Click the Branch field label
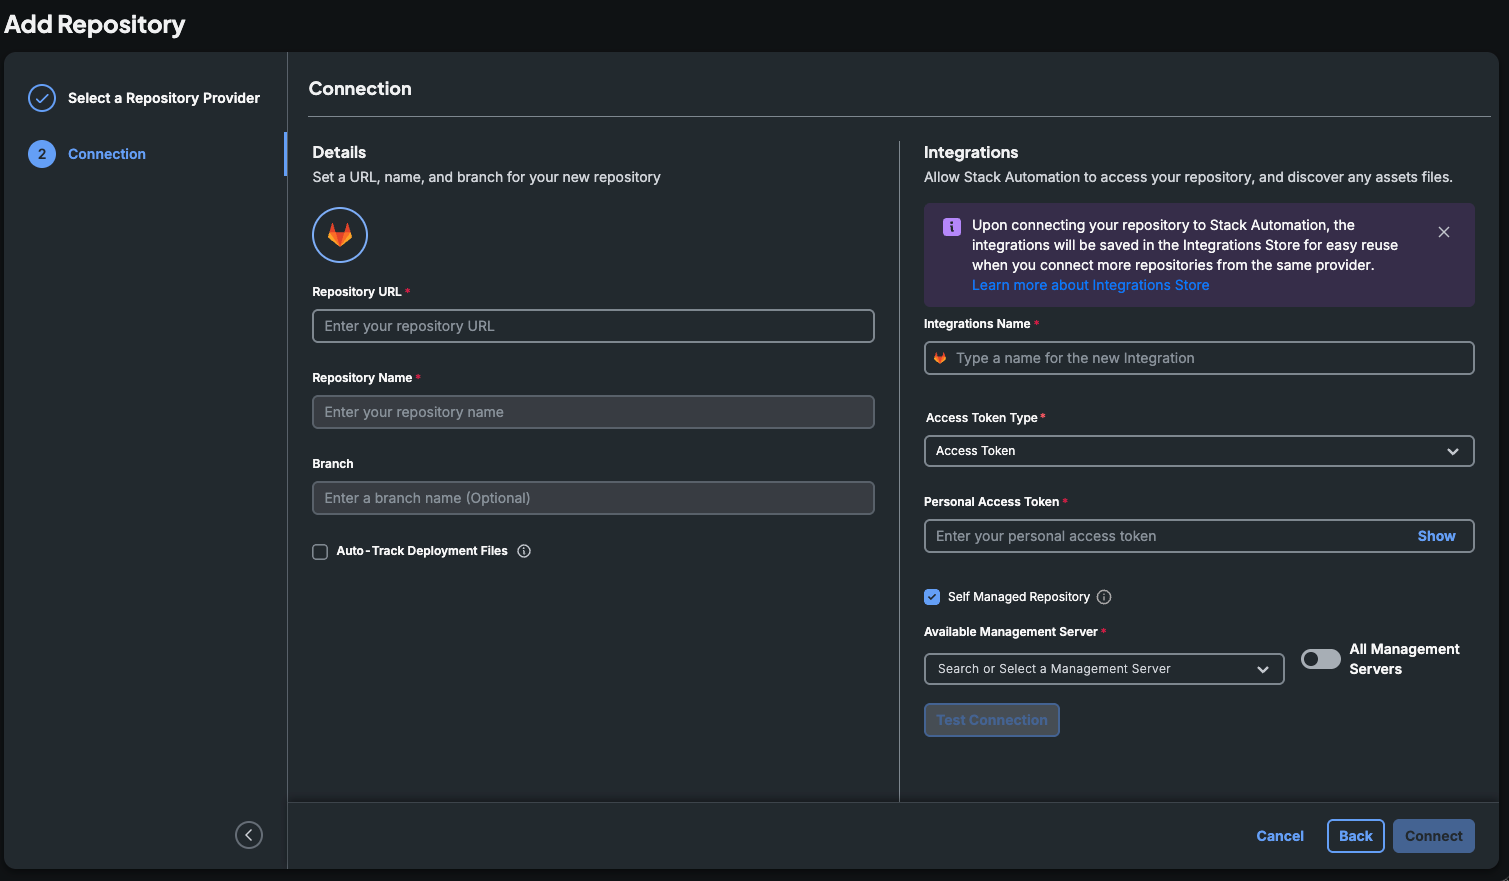The width and height of the screenshot is (1509, 881). coord(333,464)
